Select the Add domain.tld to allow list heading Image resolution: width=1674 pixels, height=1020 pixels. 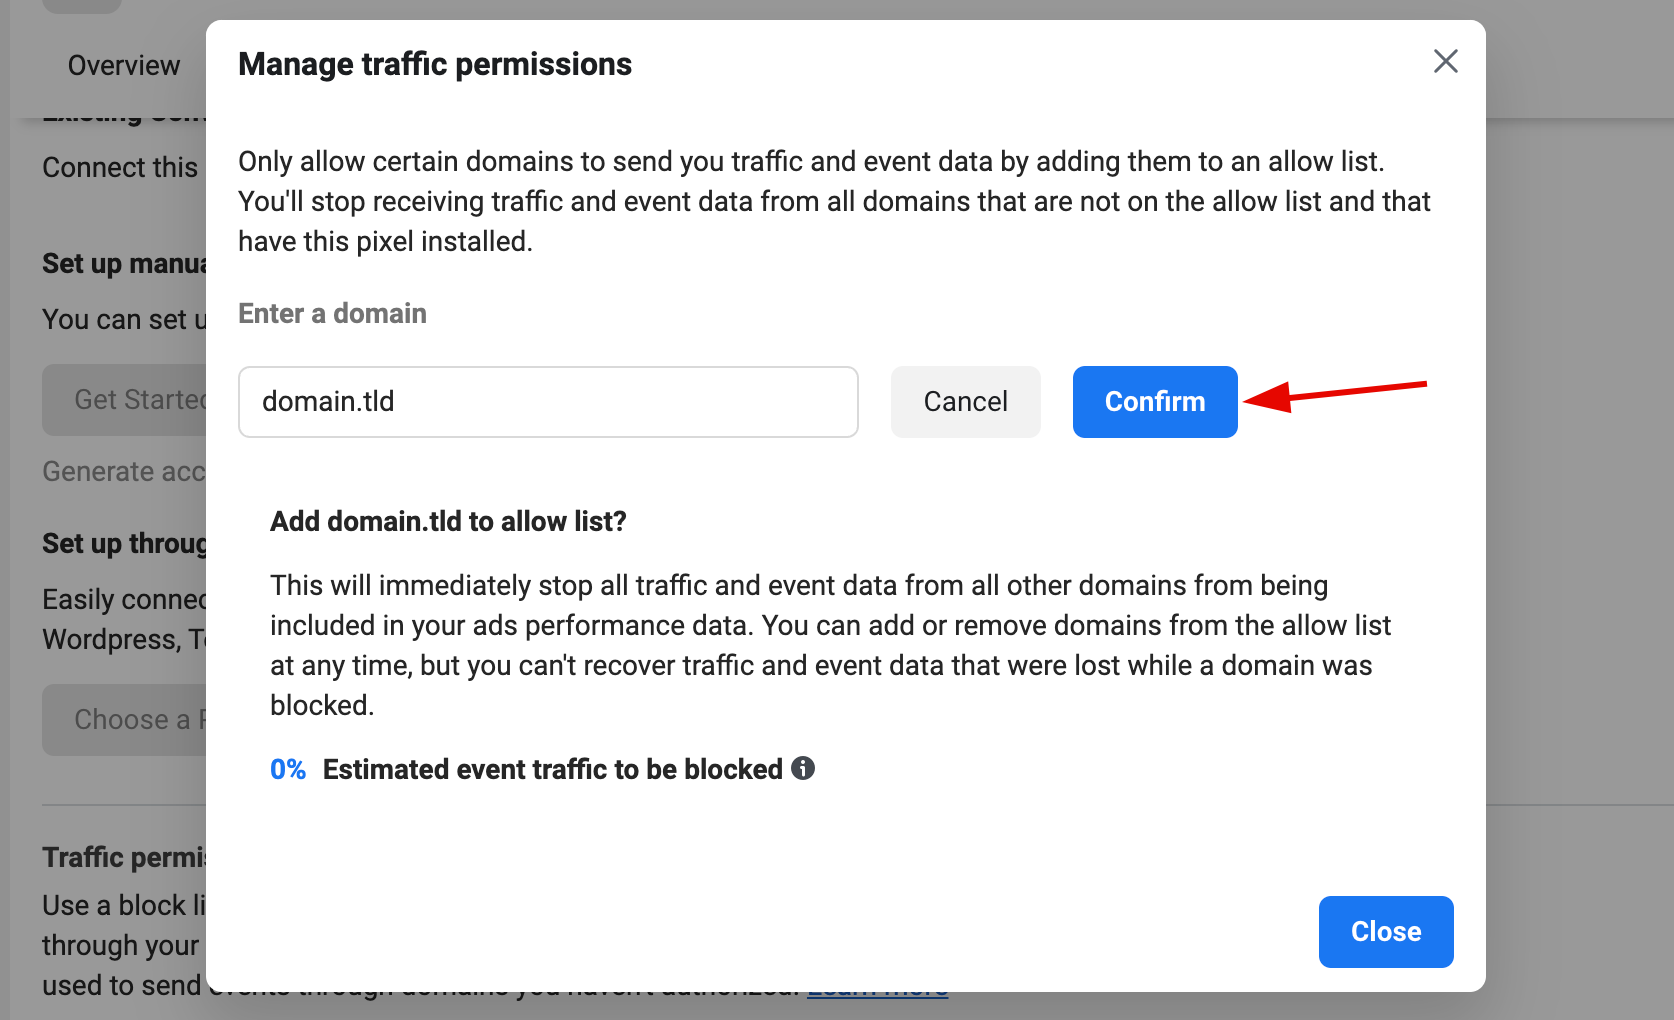coord(447,521)
